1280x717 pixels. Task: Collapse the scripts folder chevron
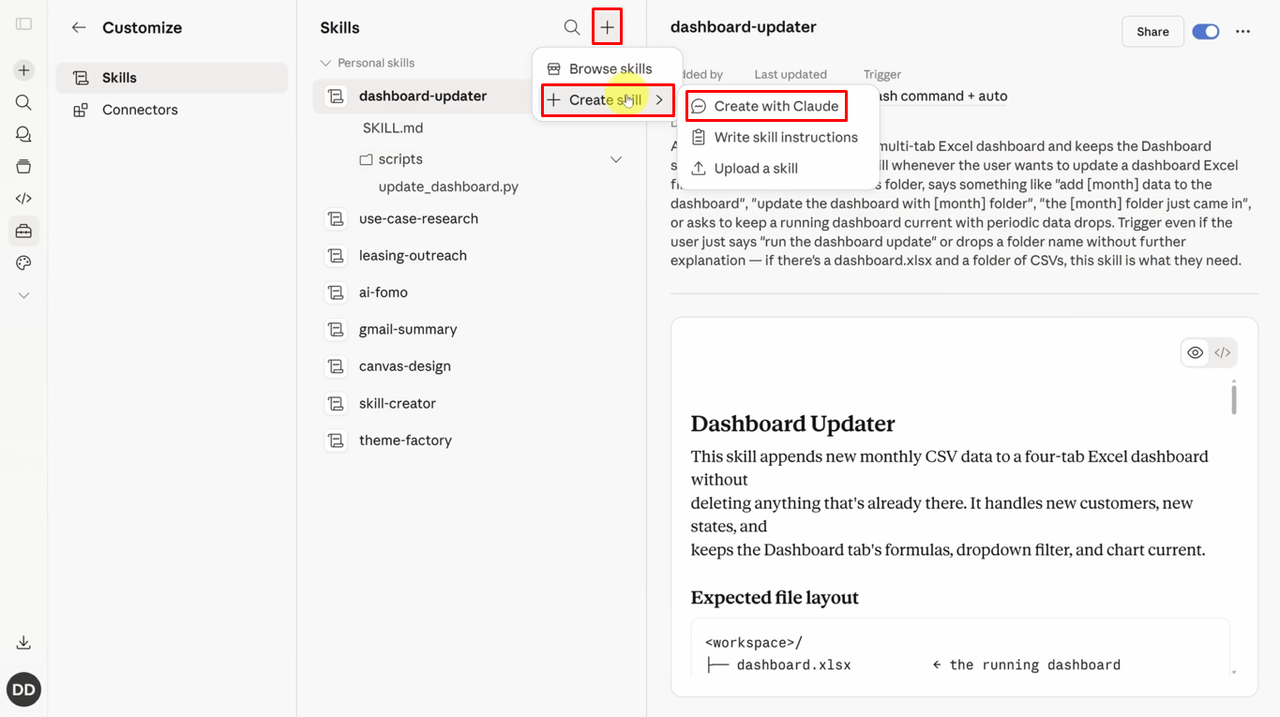[616, 160]
